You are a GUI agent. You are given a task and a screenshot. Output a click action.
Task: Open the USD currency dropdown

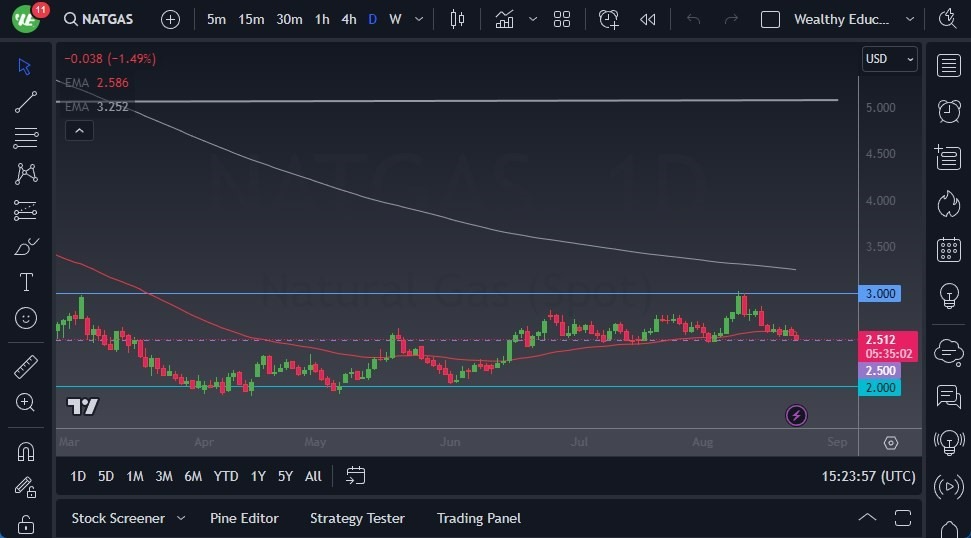point(889,59)
